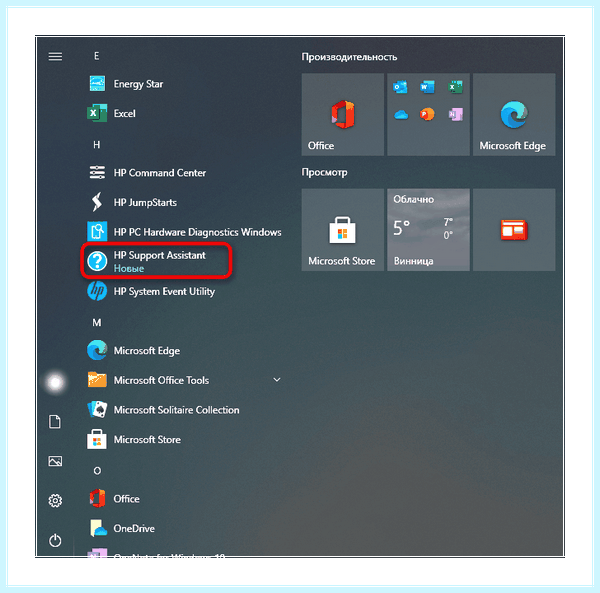Open the Microsoft Store tile
The width and height of the screenshot is (600, 593).
pyautogui.click(x=342, y=230)
